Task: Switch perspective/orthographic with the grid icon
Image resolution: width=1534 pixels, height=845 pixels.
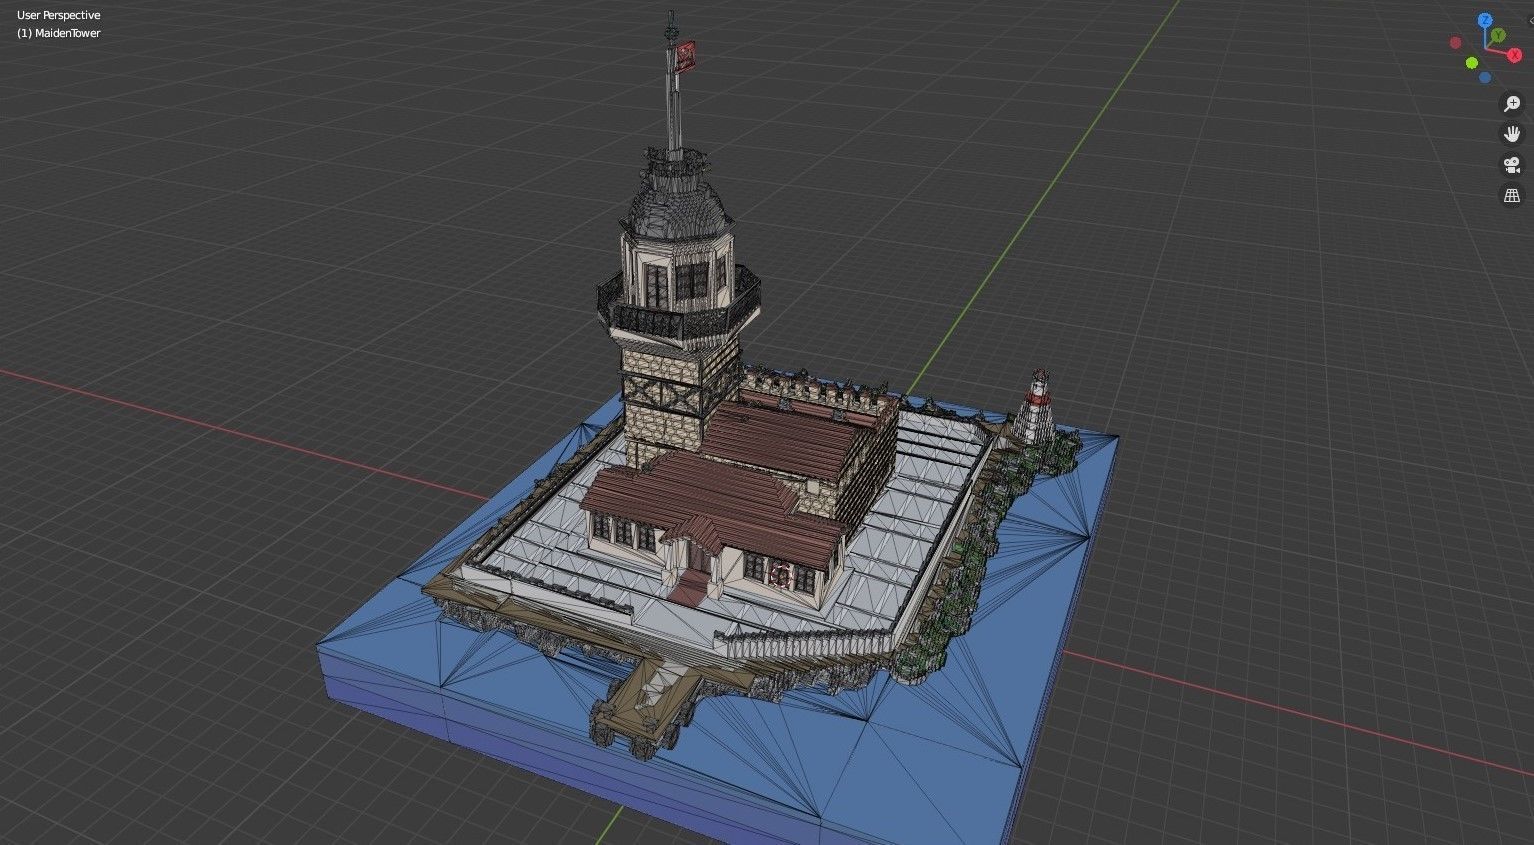Action: pos(1512,196)
